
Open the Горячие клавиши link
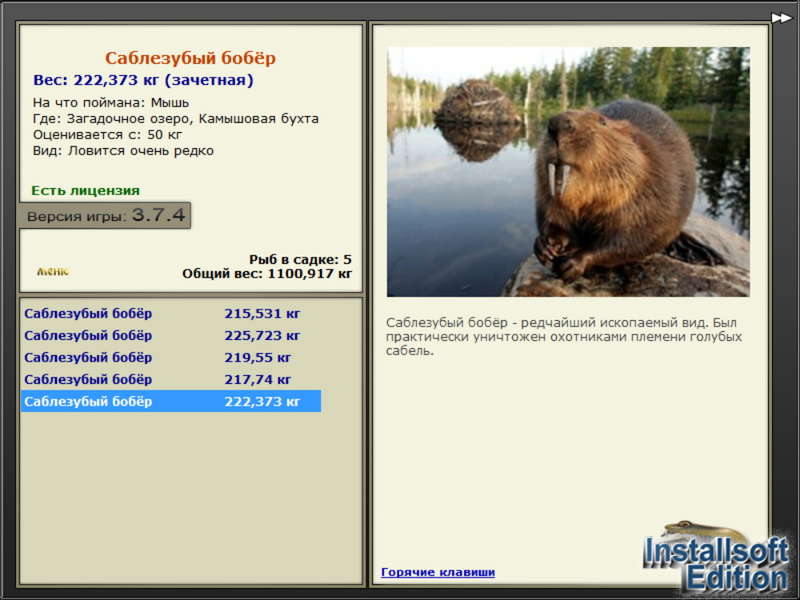pyautogui.click(x=438, y=572)
